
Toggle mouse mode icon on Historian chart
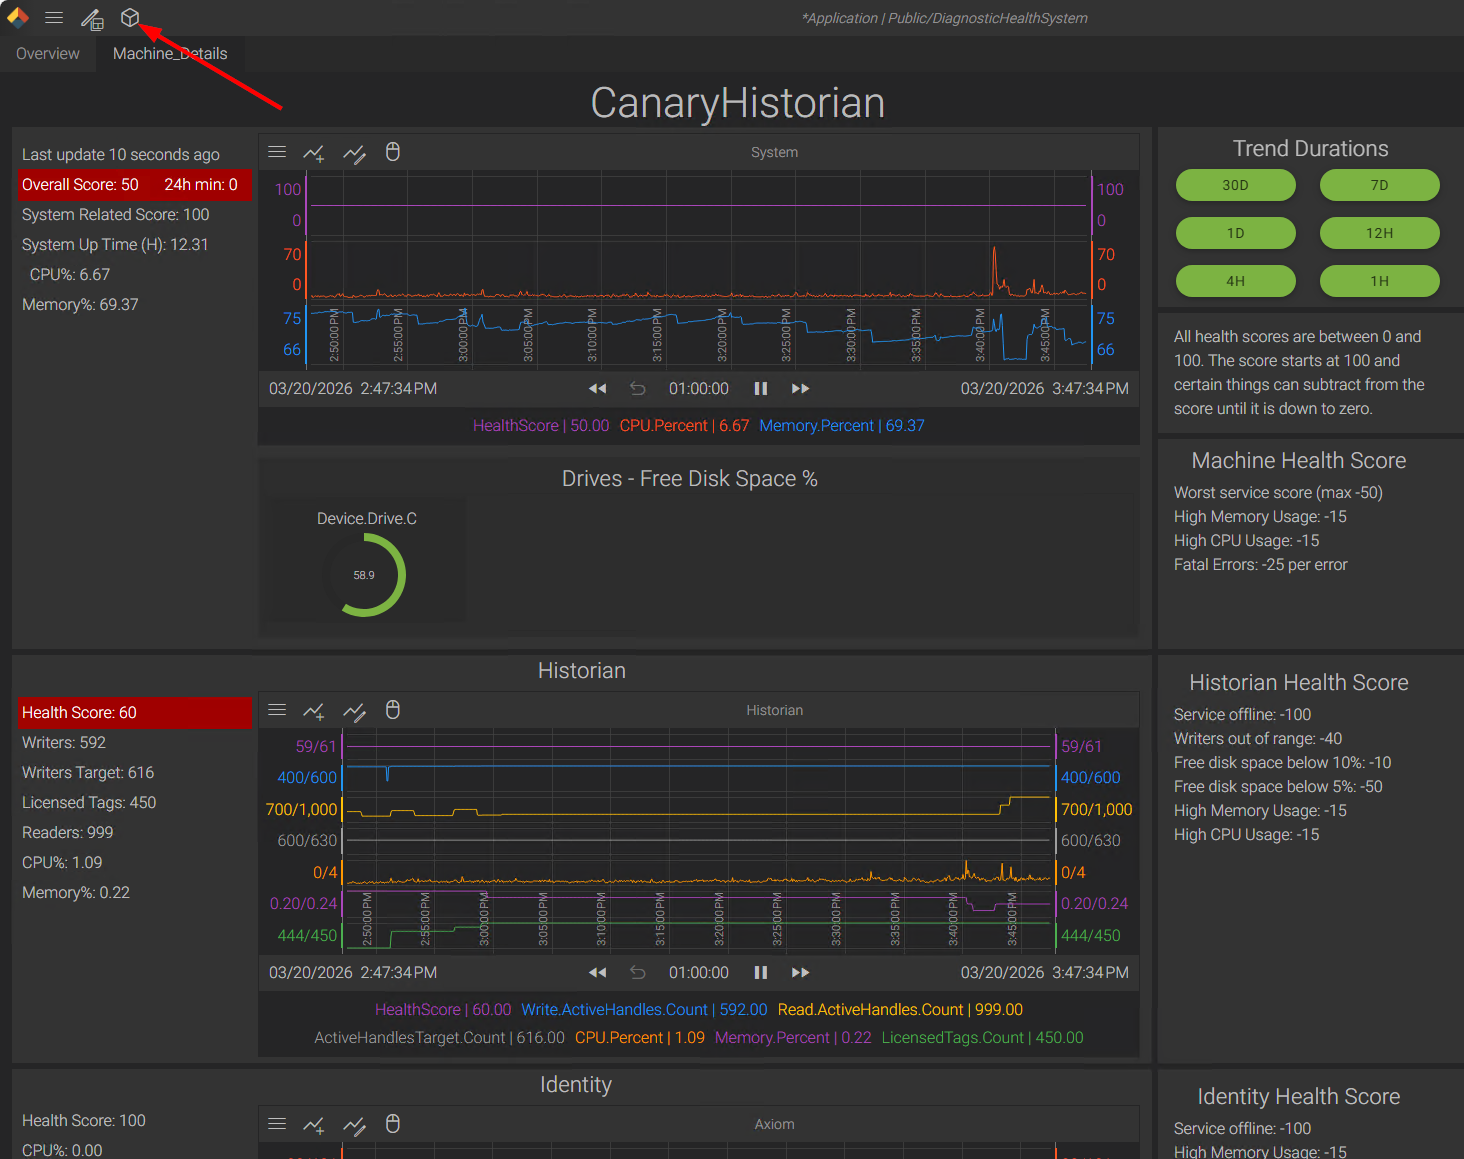pos(393,710)
